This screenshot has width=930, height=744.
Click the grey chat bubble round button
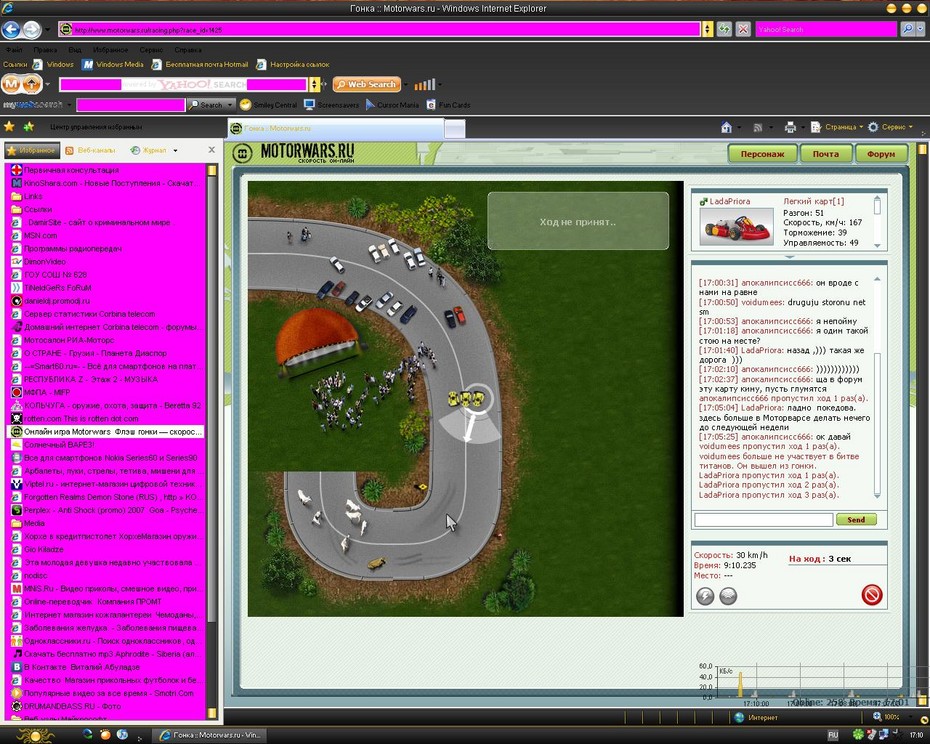tap(728, 596)
